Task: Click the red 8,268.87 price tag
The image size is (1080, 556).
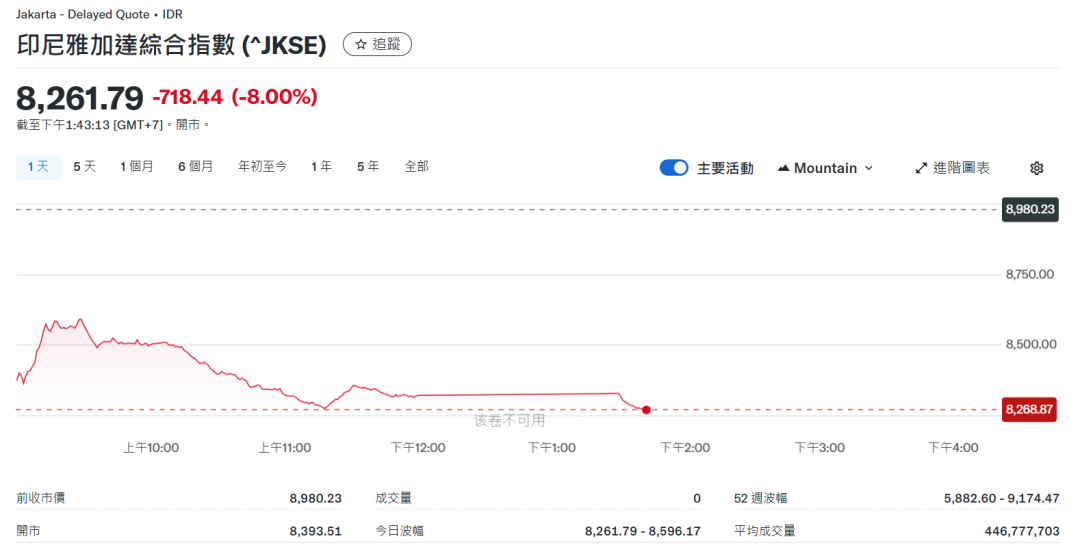Action: pos(1030,410)
